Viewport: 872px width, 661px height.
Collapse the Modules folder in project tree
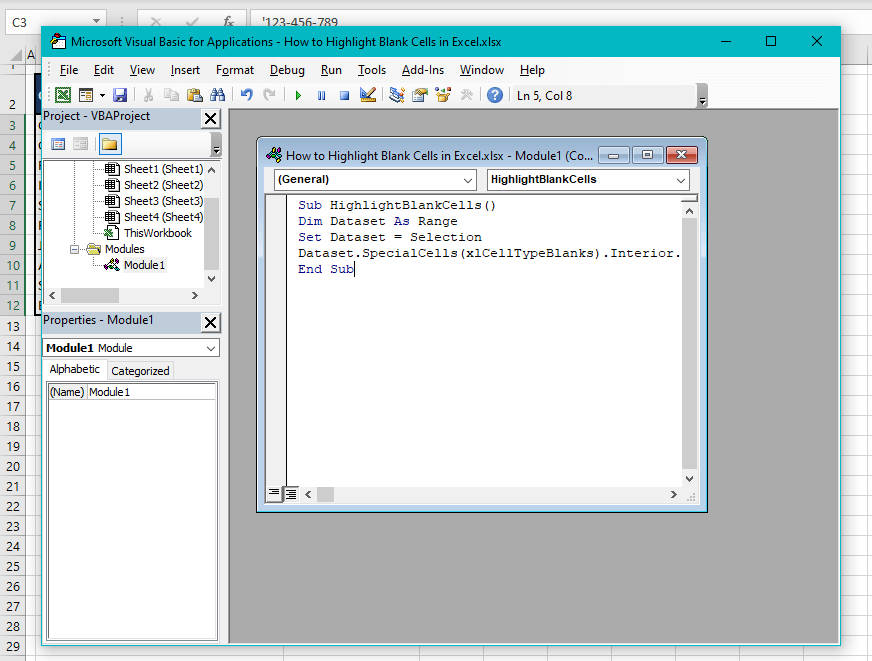click(x=76, y=249)
